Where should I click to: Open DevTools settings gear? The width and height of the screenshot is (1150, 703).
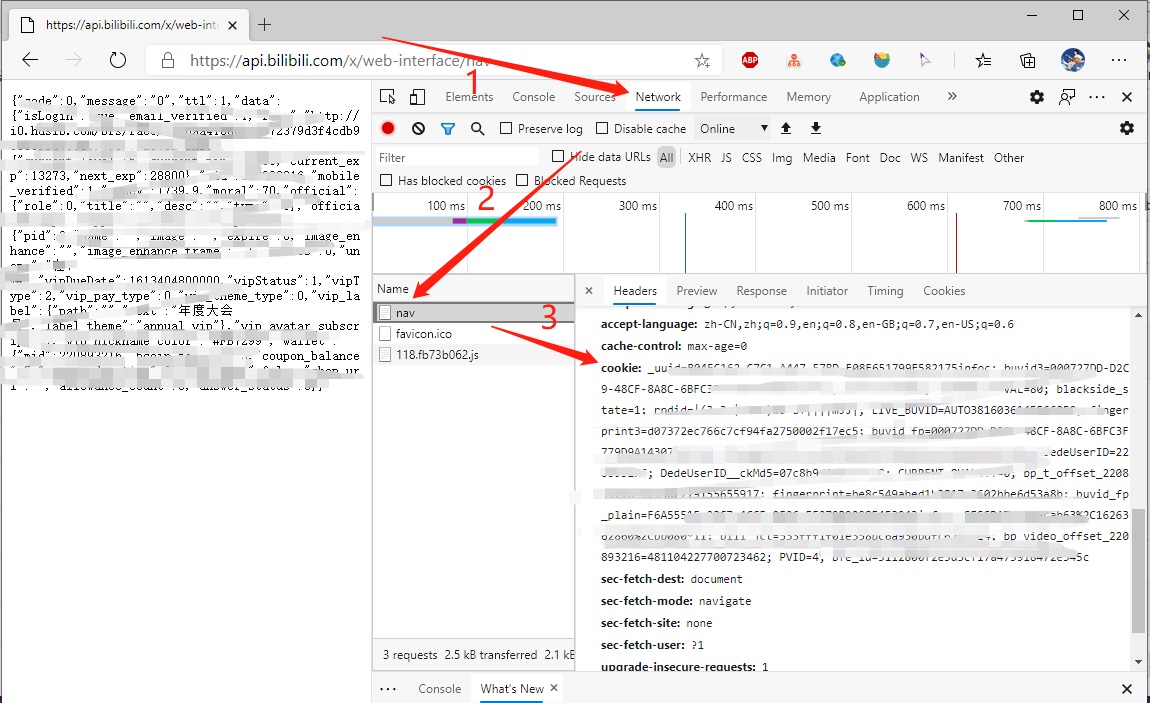pos(1037,97)
